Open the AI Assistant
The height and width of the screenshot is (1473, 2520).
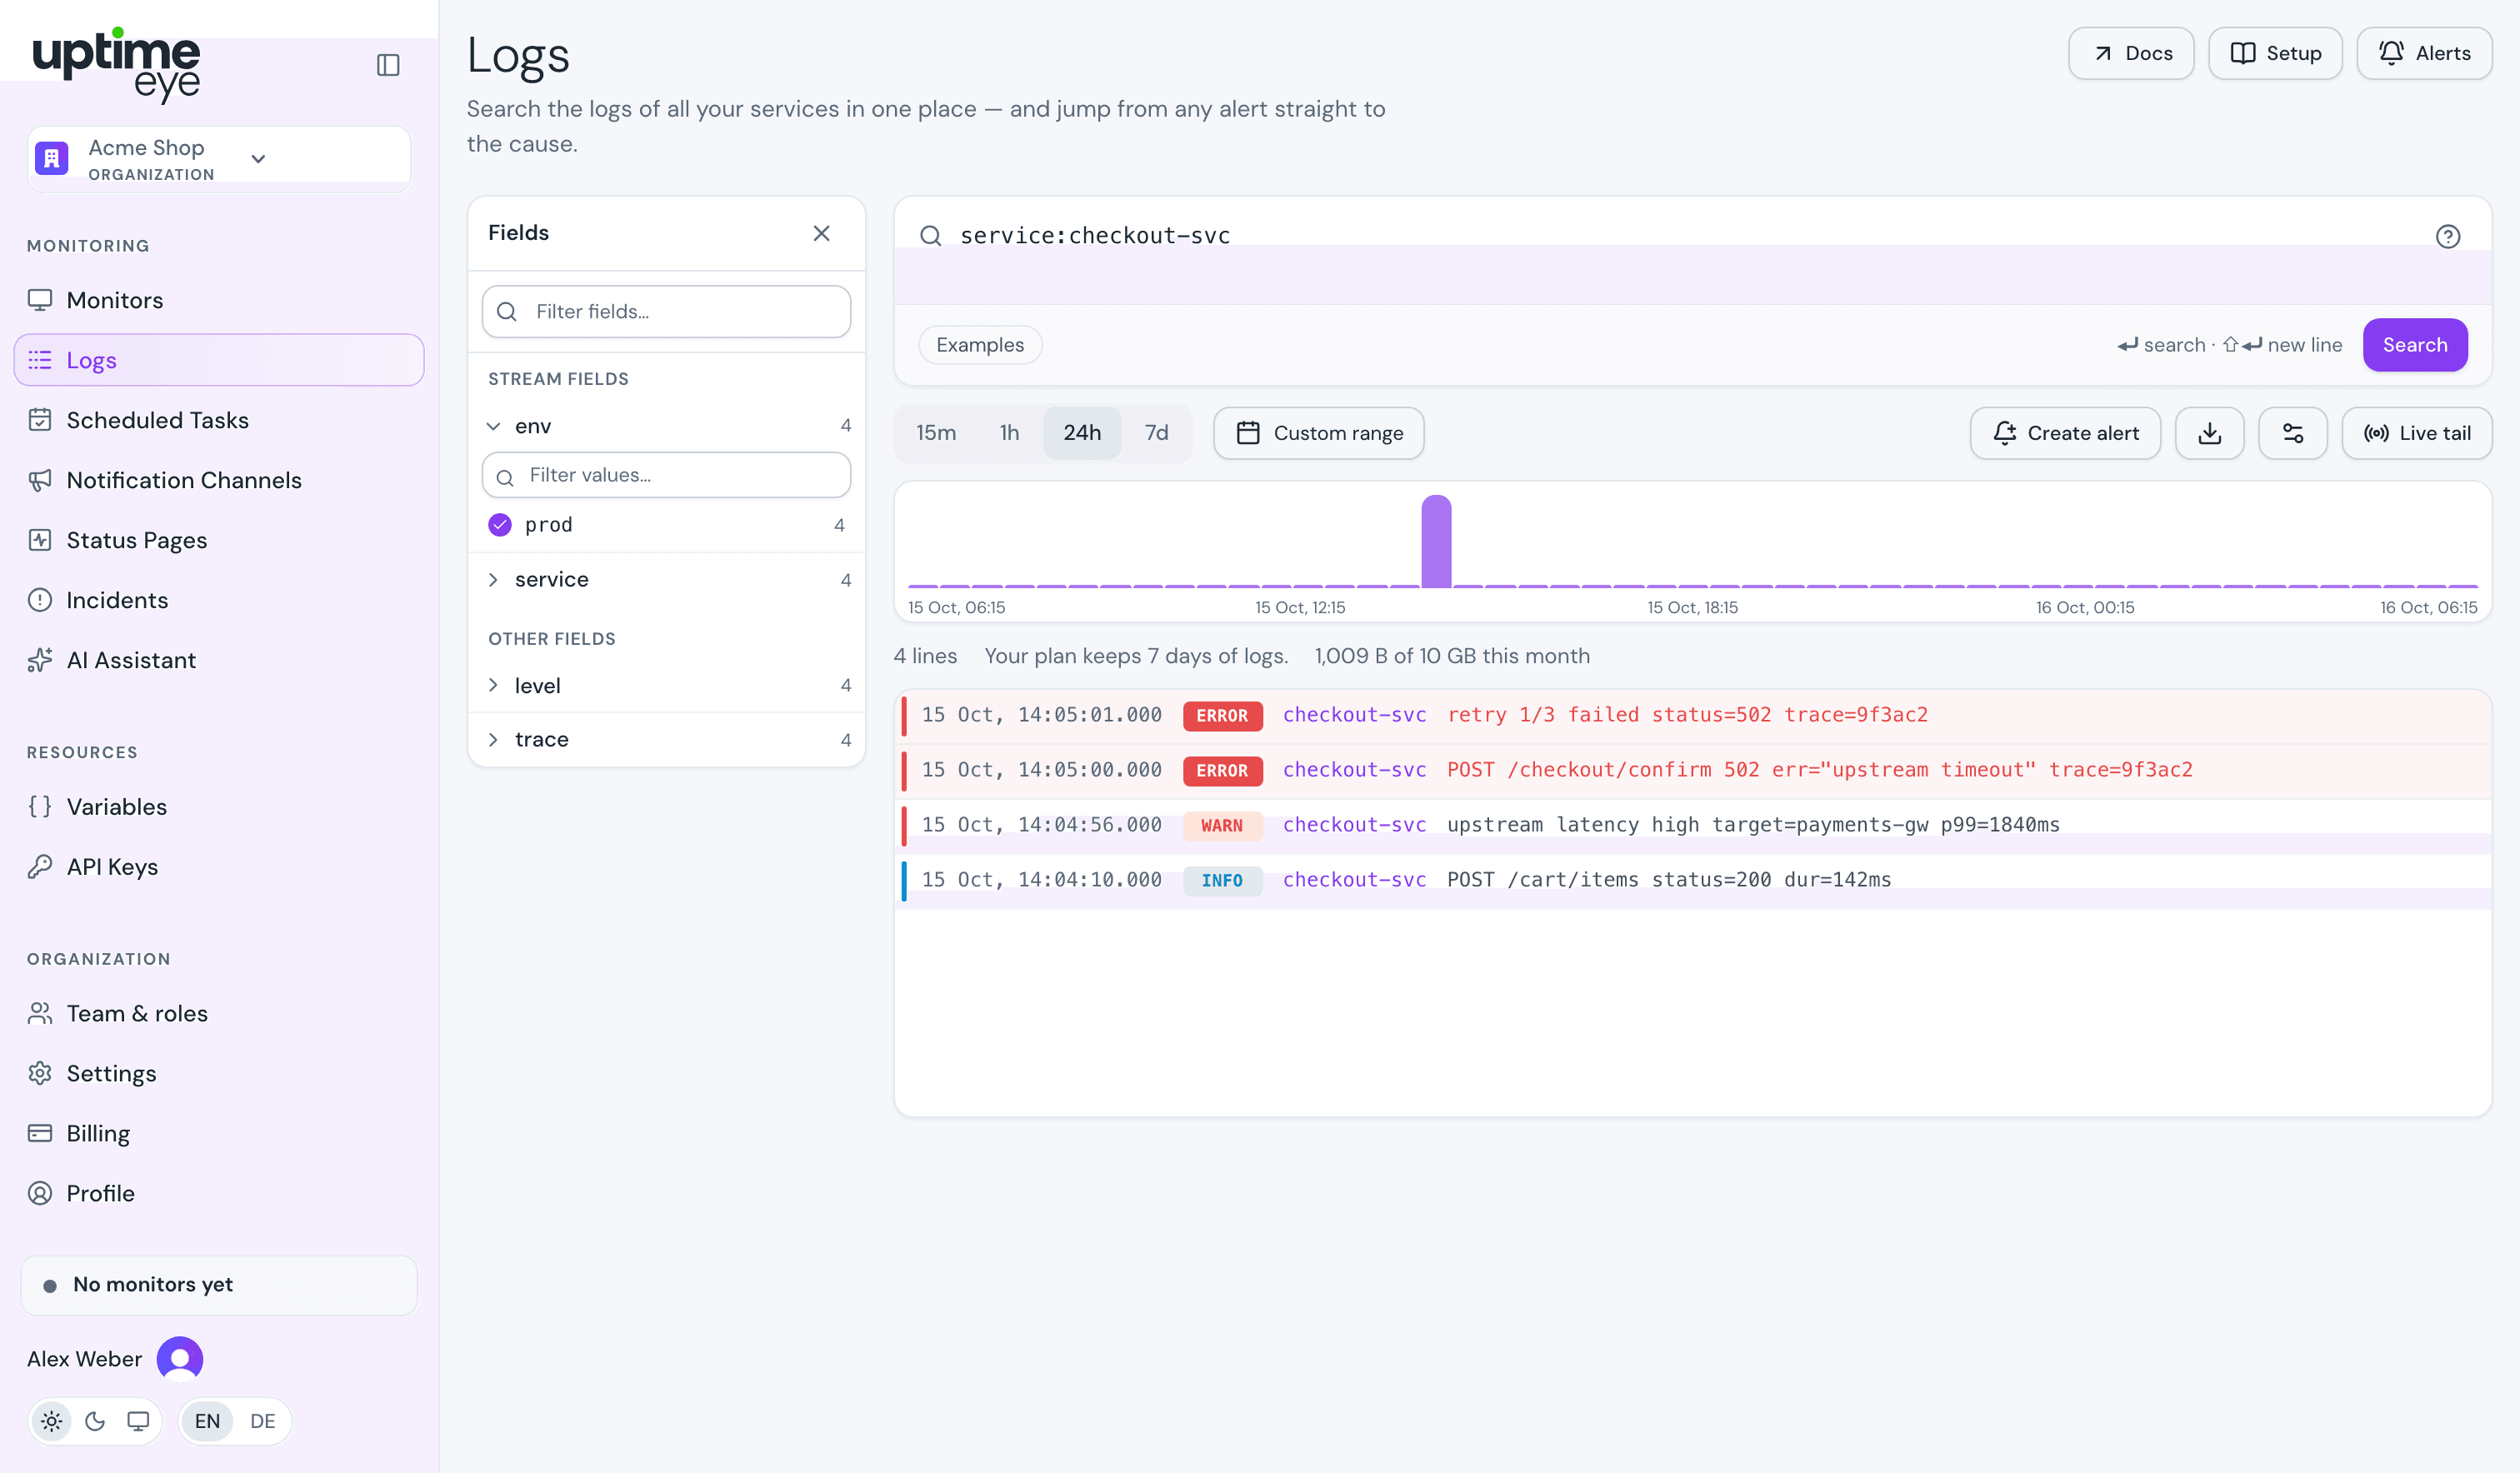tap(219, 660)
